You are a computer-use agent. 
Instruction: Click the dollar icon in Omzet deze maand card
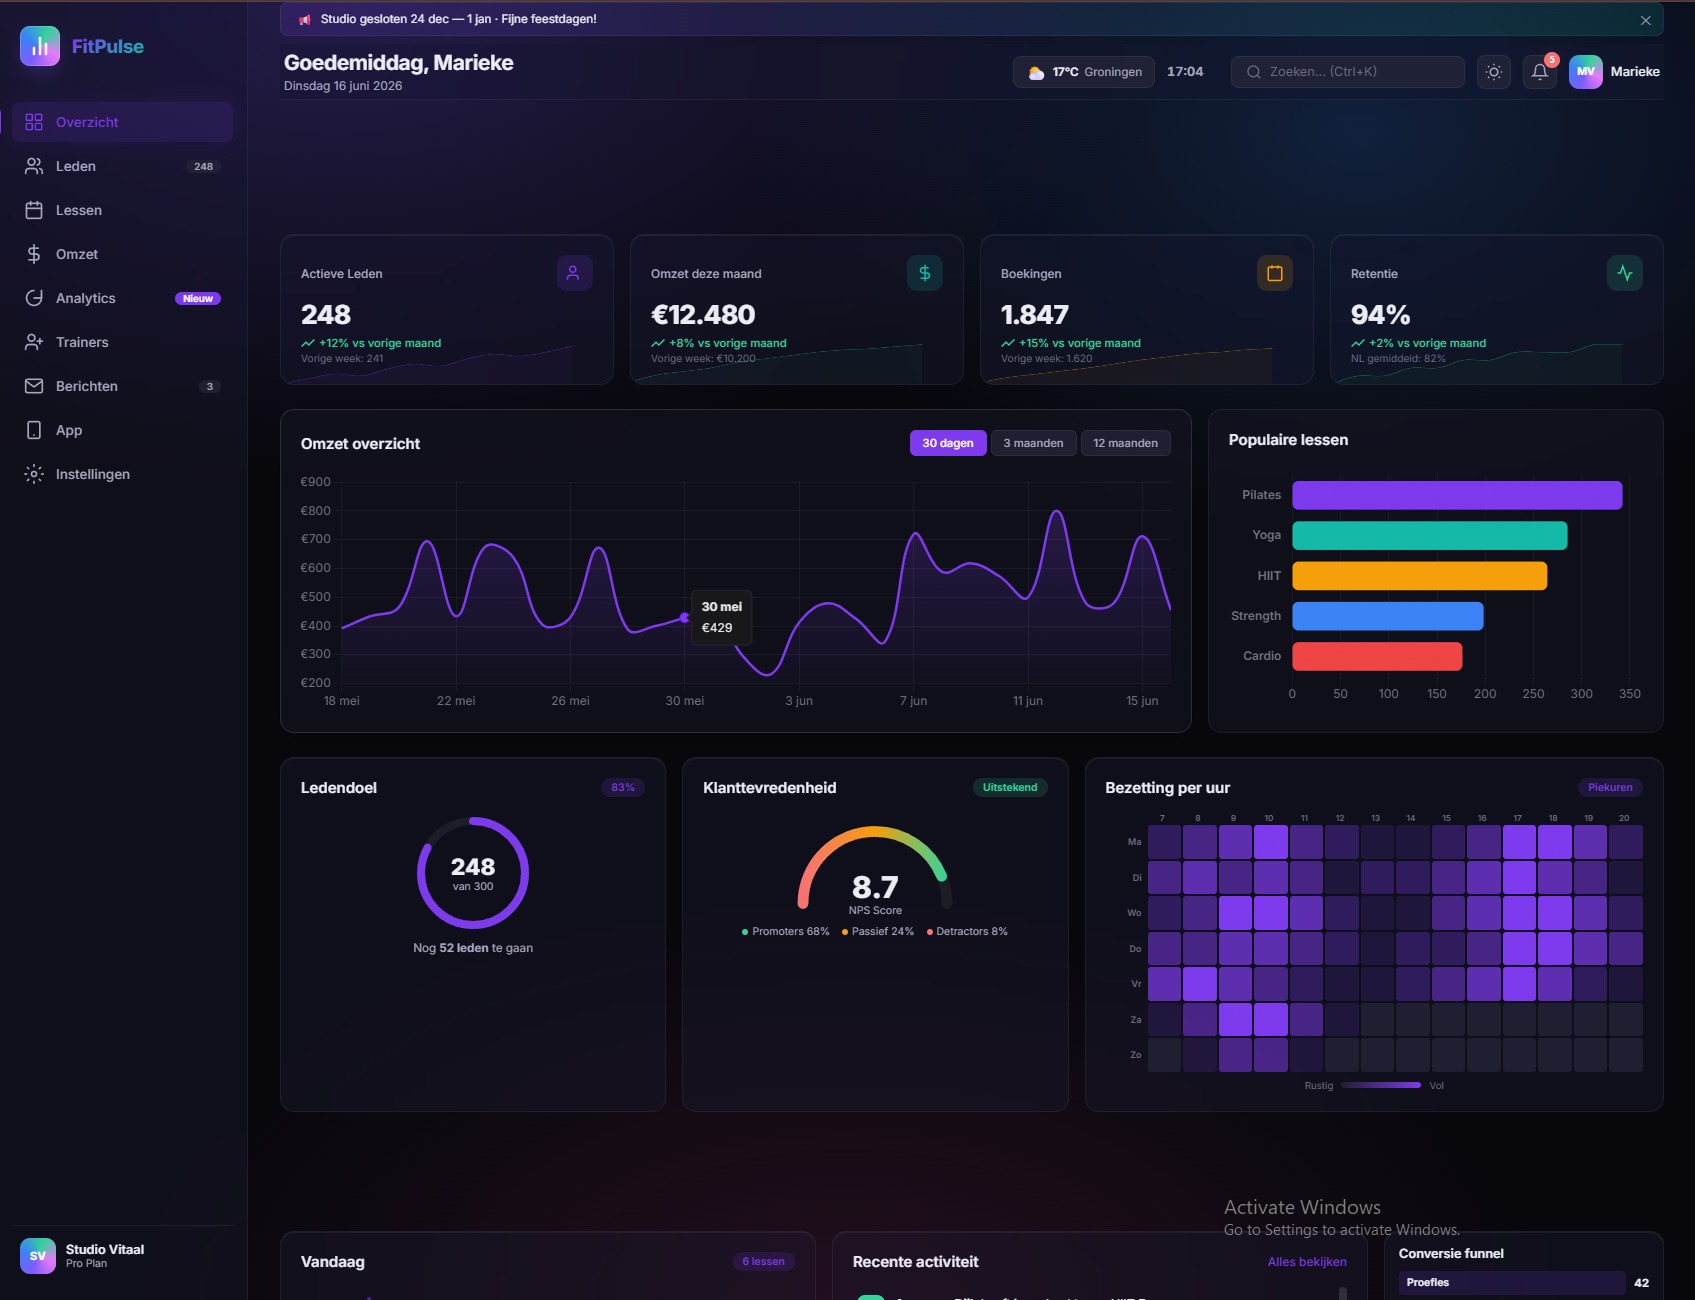point(924,273)
